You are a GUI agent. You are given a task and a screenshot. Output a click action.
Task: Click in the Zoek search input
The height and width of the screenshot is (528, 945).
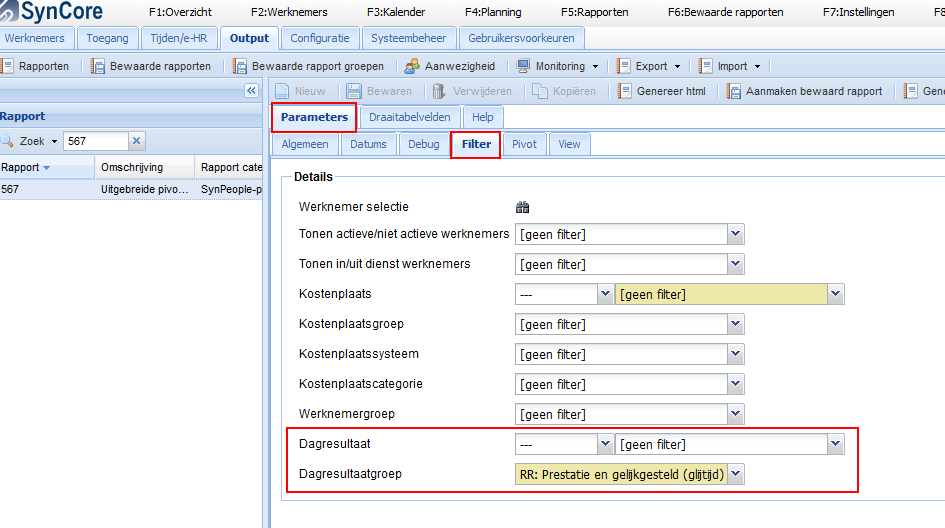click(95, 141)
